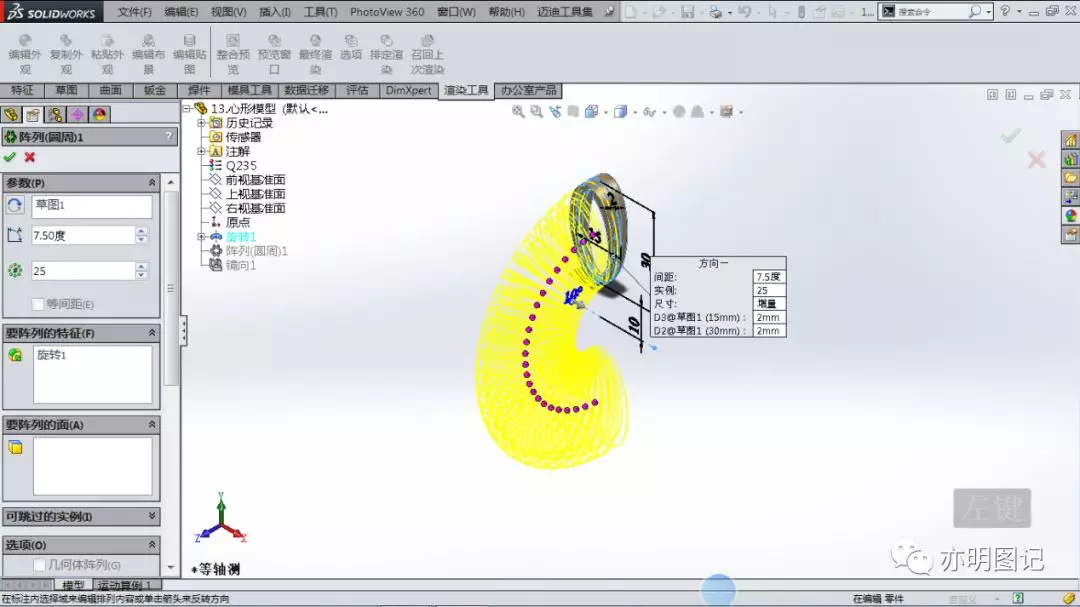This screenshot has width=1080, height=607.
Task: Click the Edit Decal (编辑贴图) tool
Action: (189, 54)
